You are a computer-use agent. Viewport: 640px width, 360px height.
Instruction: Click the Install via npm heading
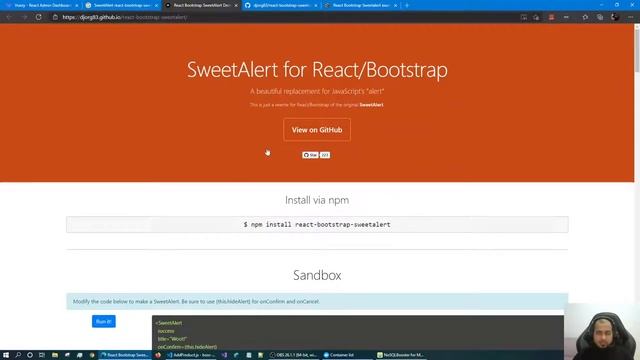(x=317, y=200)
